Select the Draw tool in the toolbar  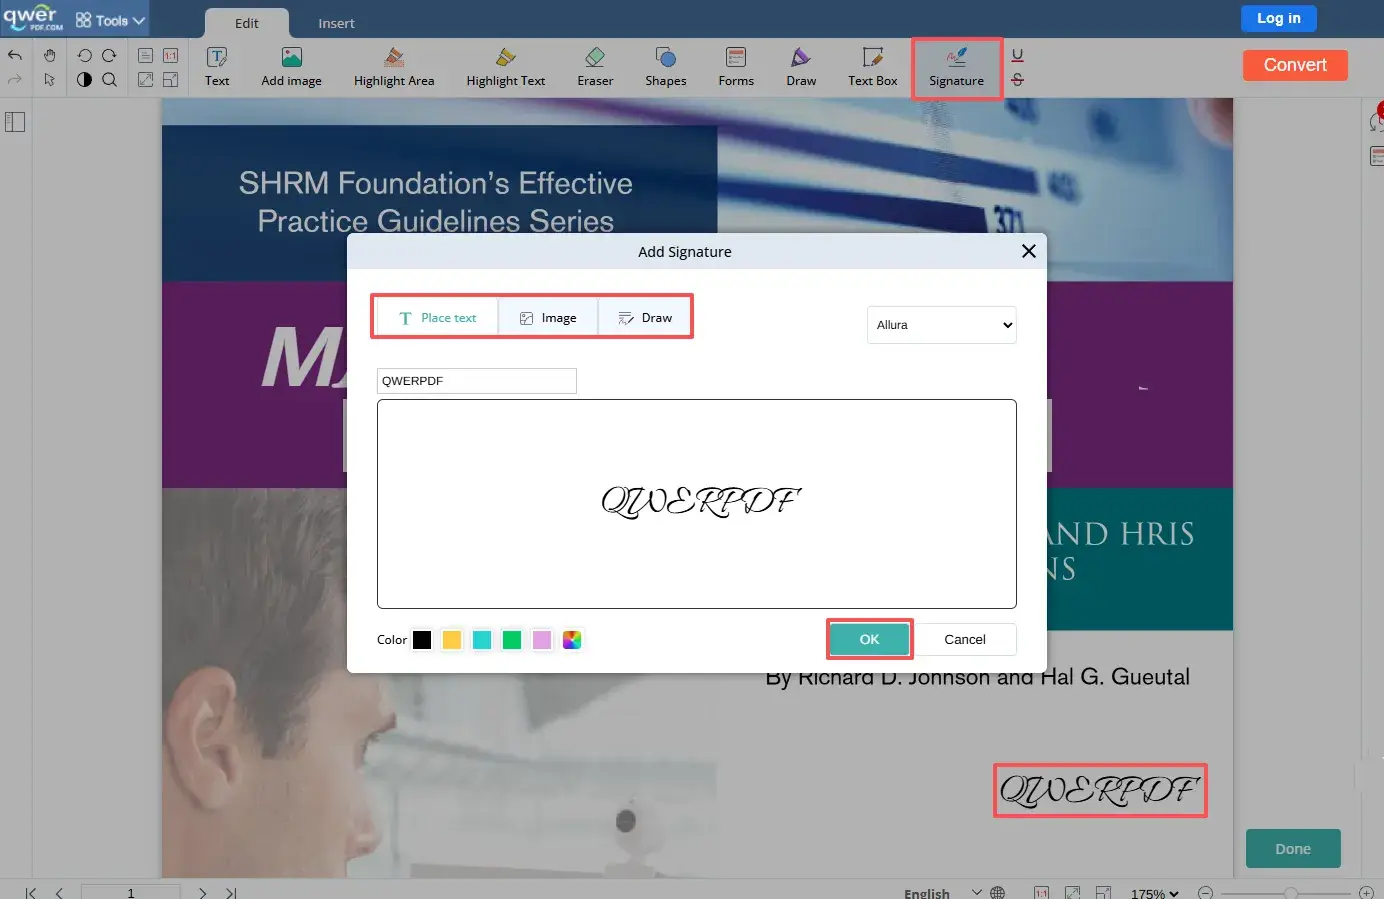[801, 68]
